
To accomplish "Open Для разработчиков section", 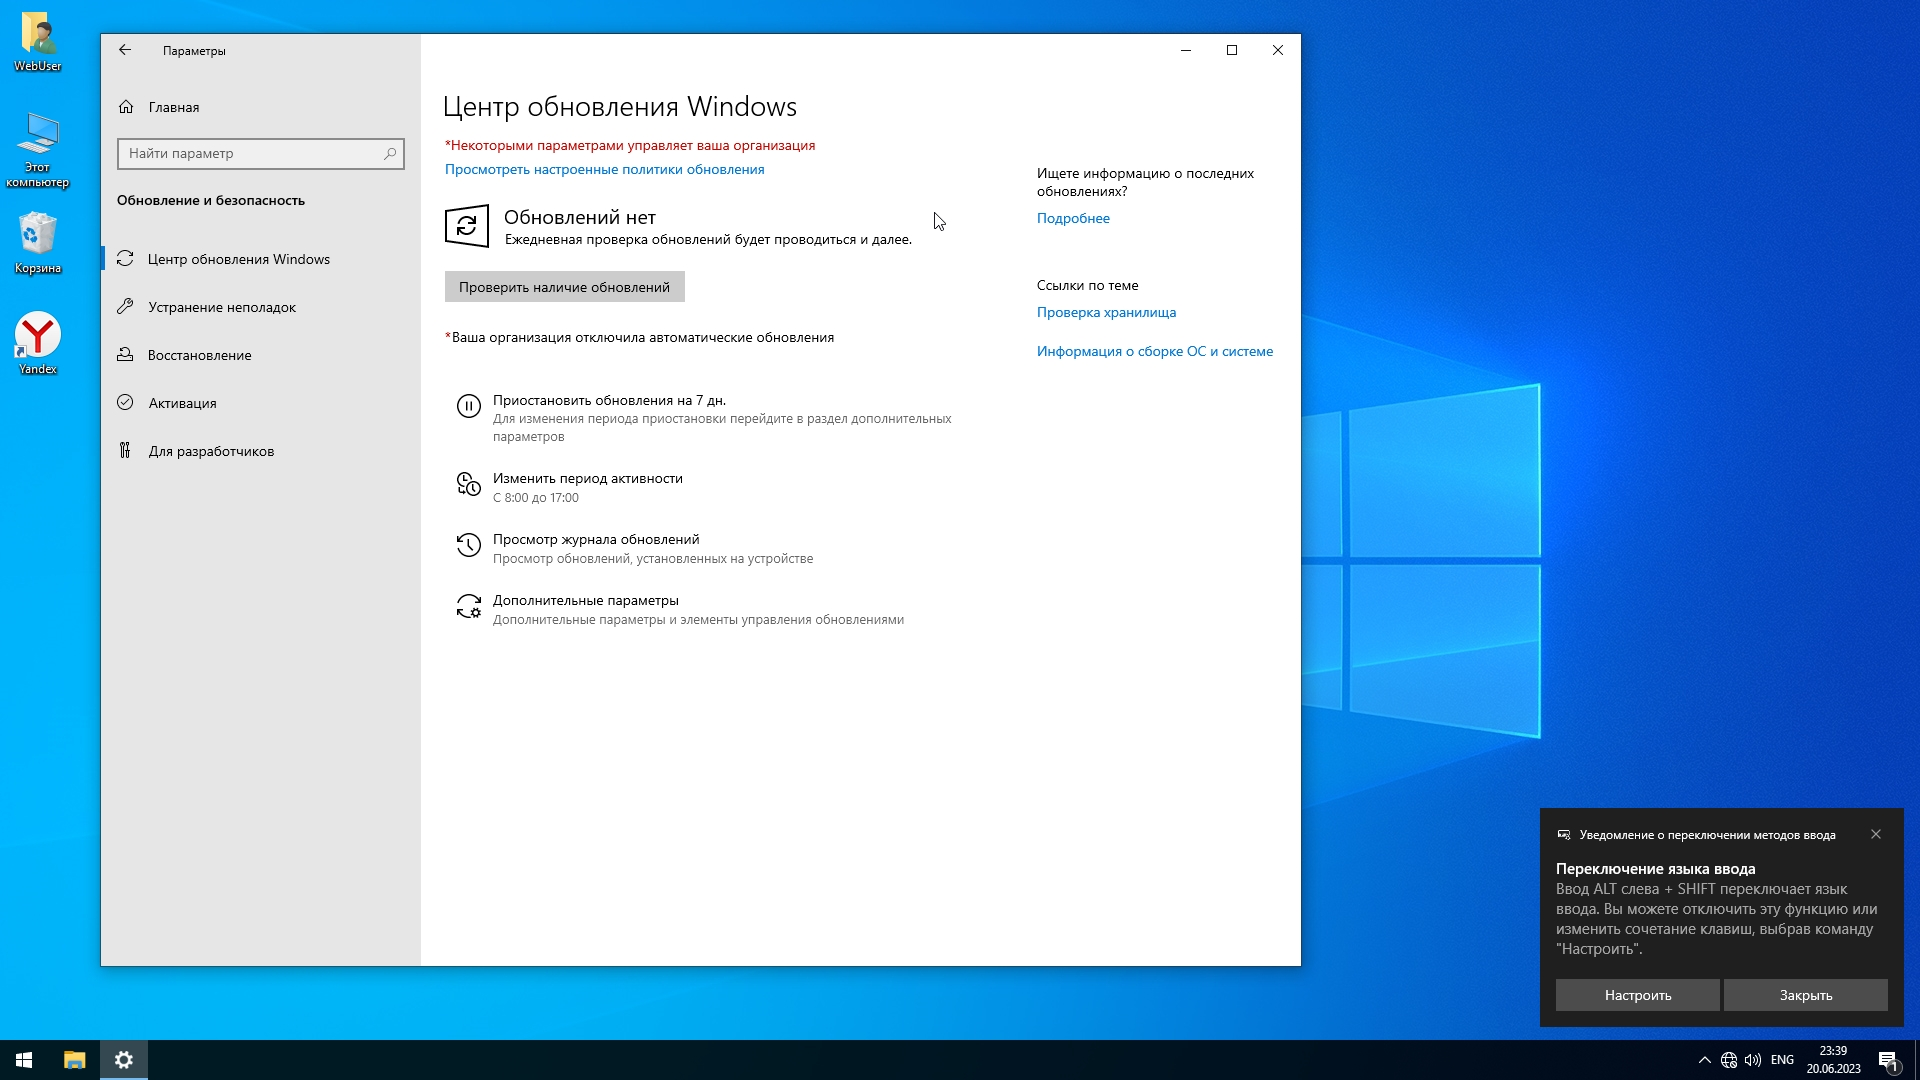I will click(x=211, y=451).
